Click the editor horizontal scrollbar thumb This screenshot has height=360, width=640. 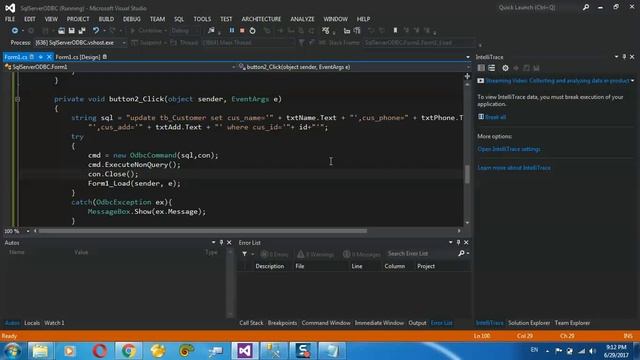[x=203, y=231]
